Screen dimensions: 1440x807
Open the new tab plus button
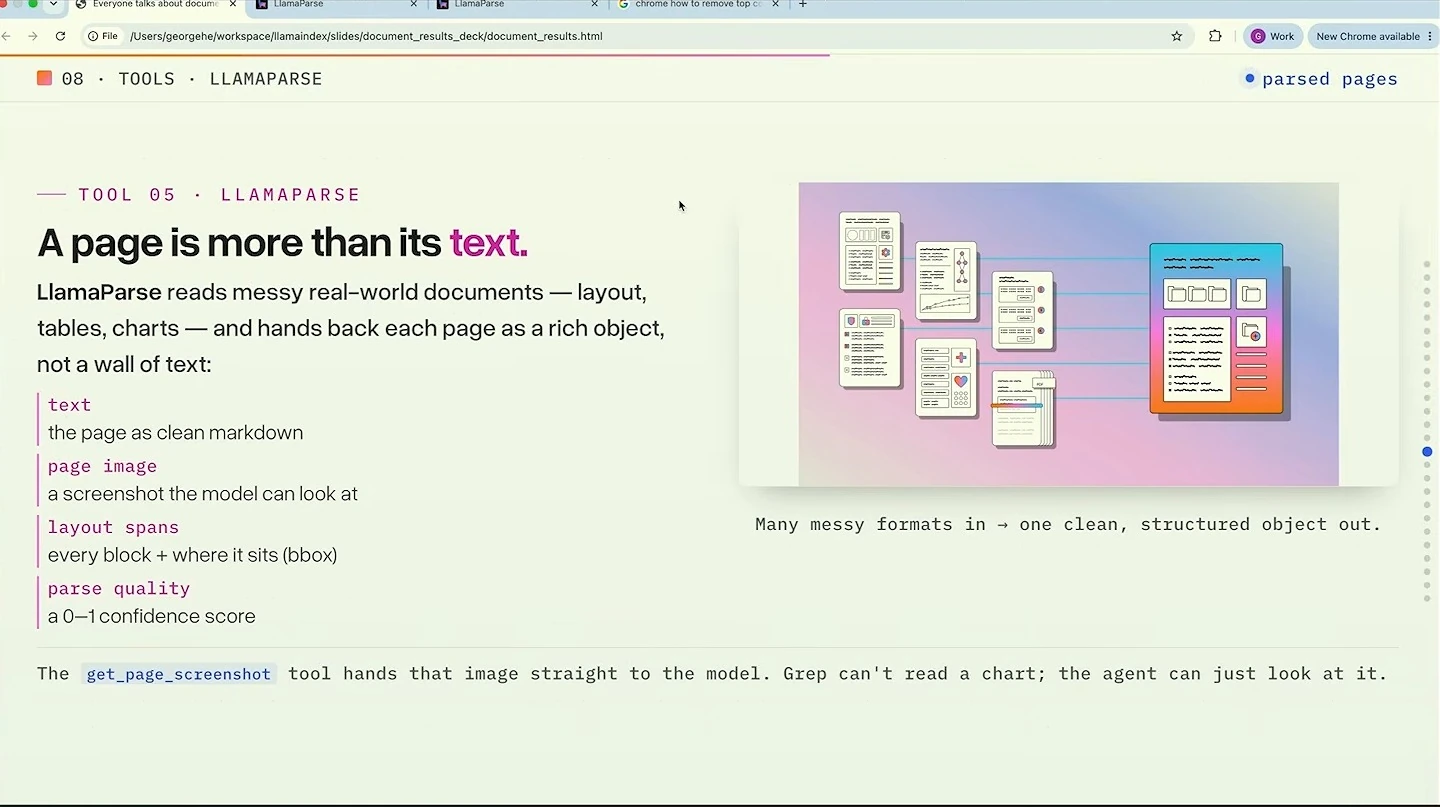[x=802, y=5]
